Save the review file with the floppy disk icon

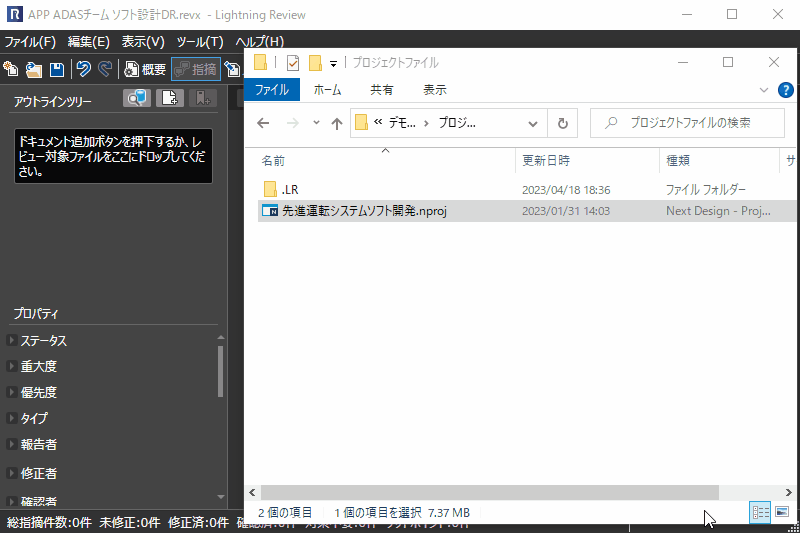(x=57, y=69)
